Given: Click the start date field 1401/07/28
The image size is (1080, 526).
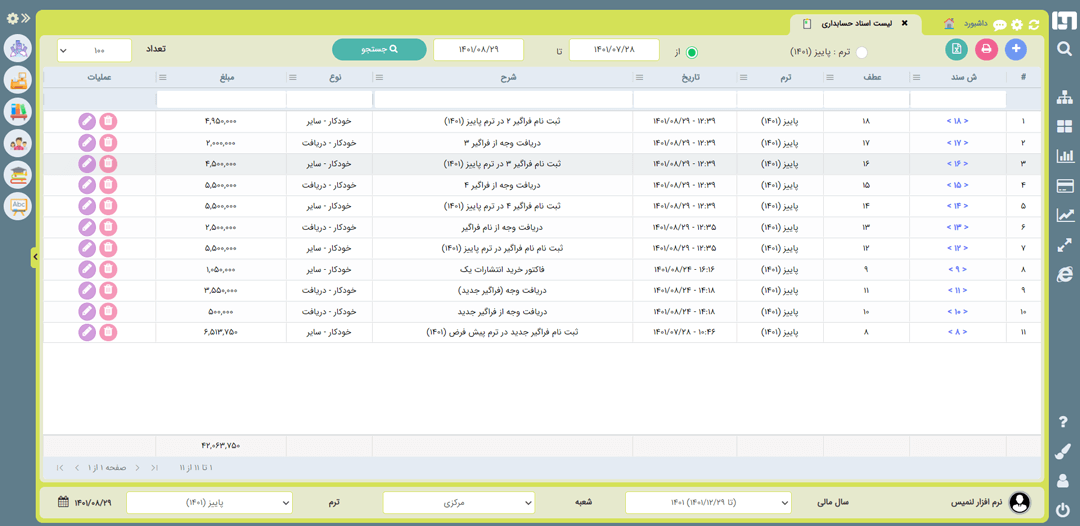Looking at the screenshot, I should pyautogui.click(x=612, y=50).
